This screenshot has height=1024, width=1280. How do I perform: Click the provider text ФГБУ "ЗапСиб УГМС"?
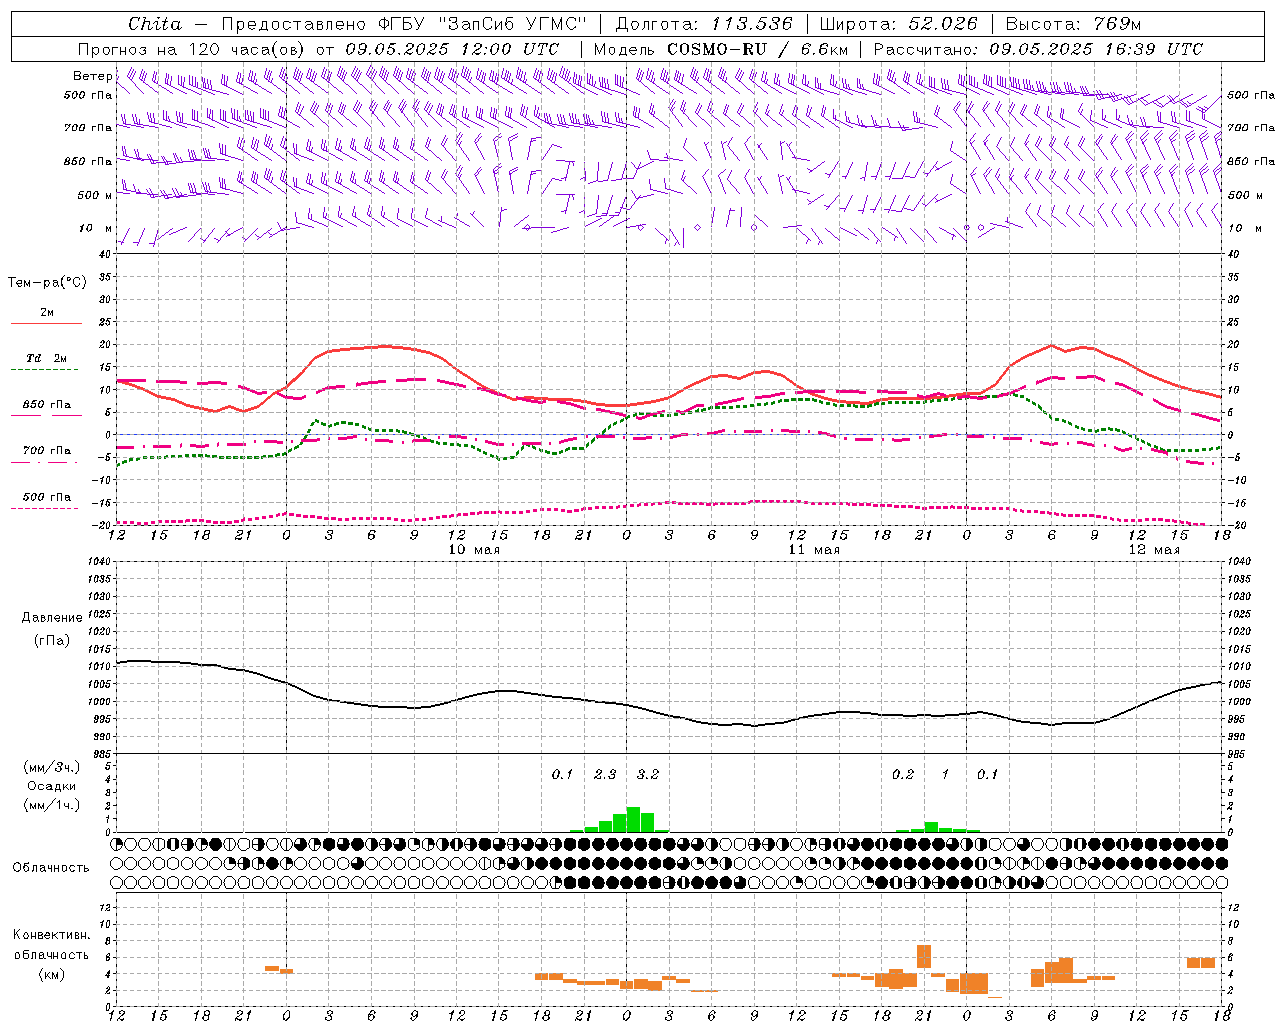(480, 23)
